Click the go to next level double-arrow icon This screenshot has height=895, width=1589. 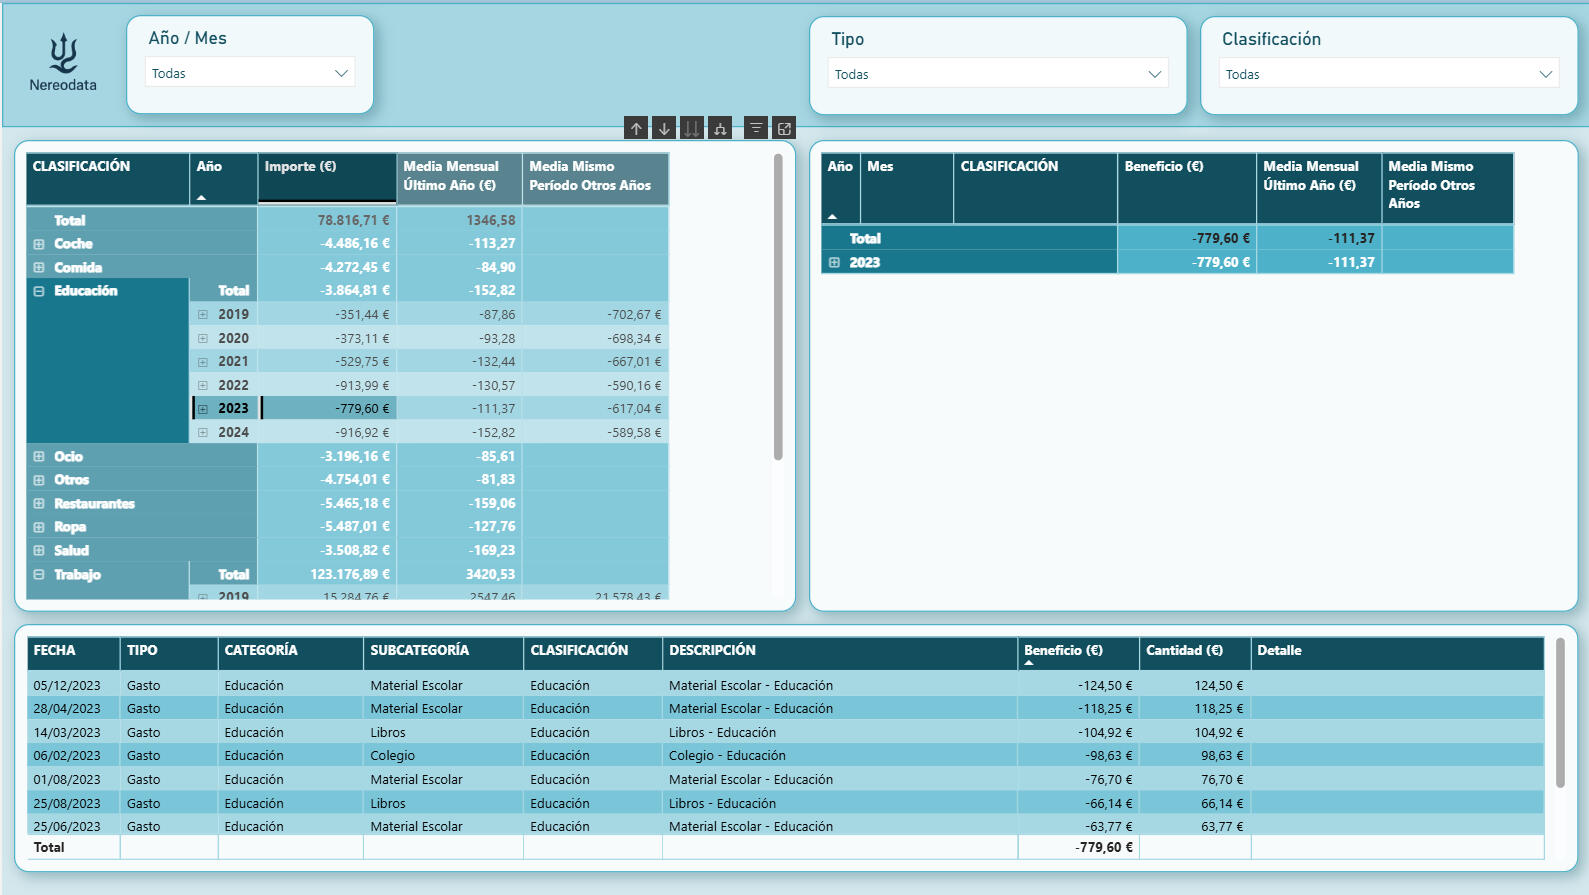pos(692,128)
